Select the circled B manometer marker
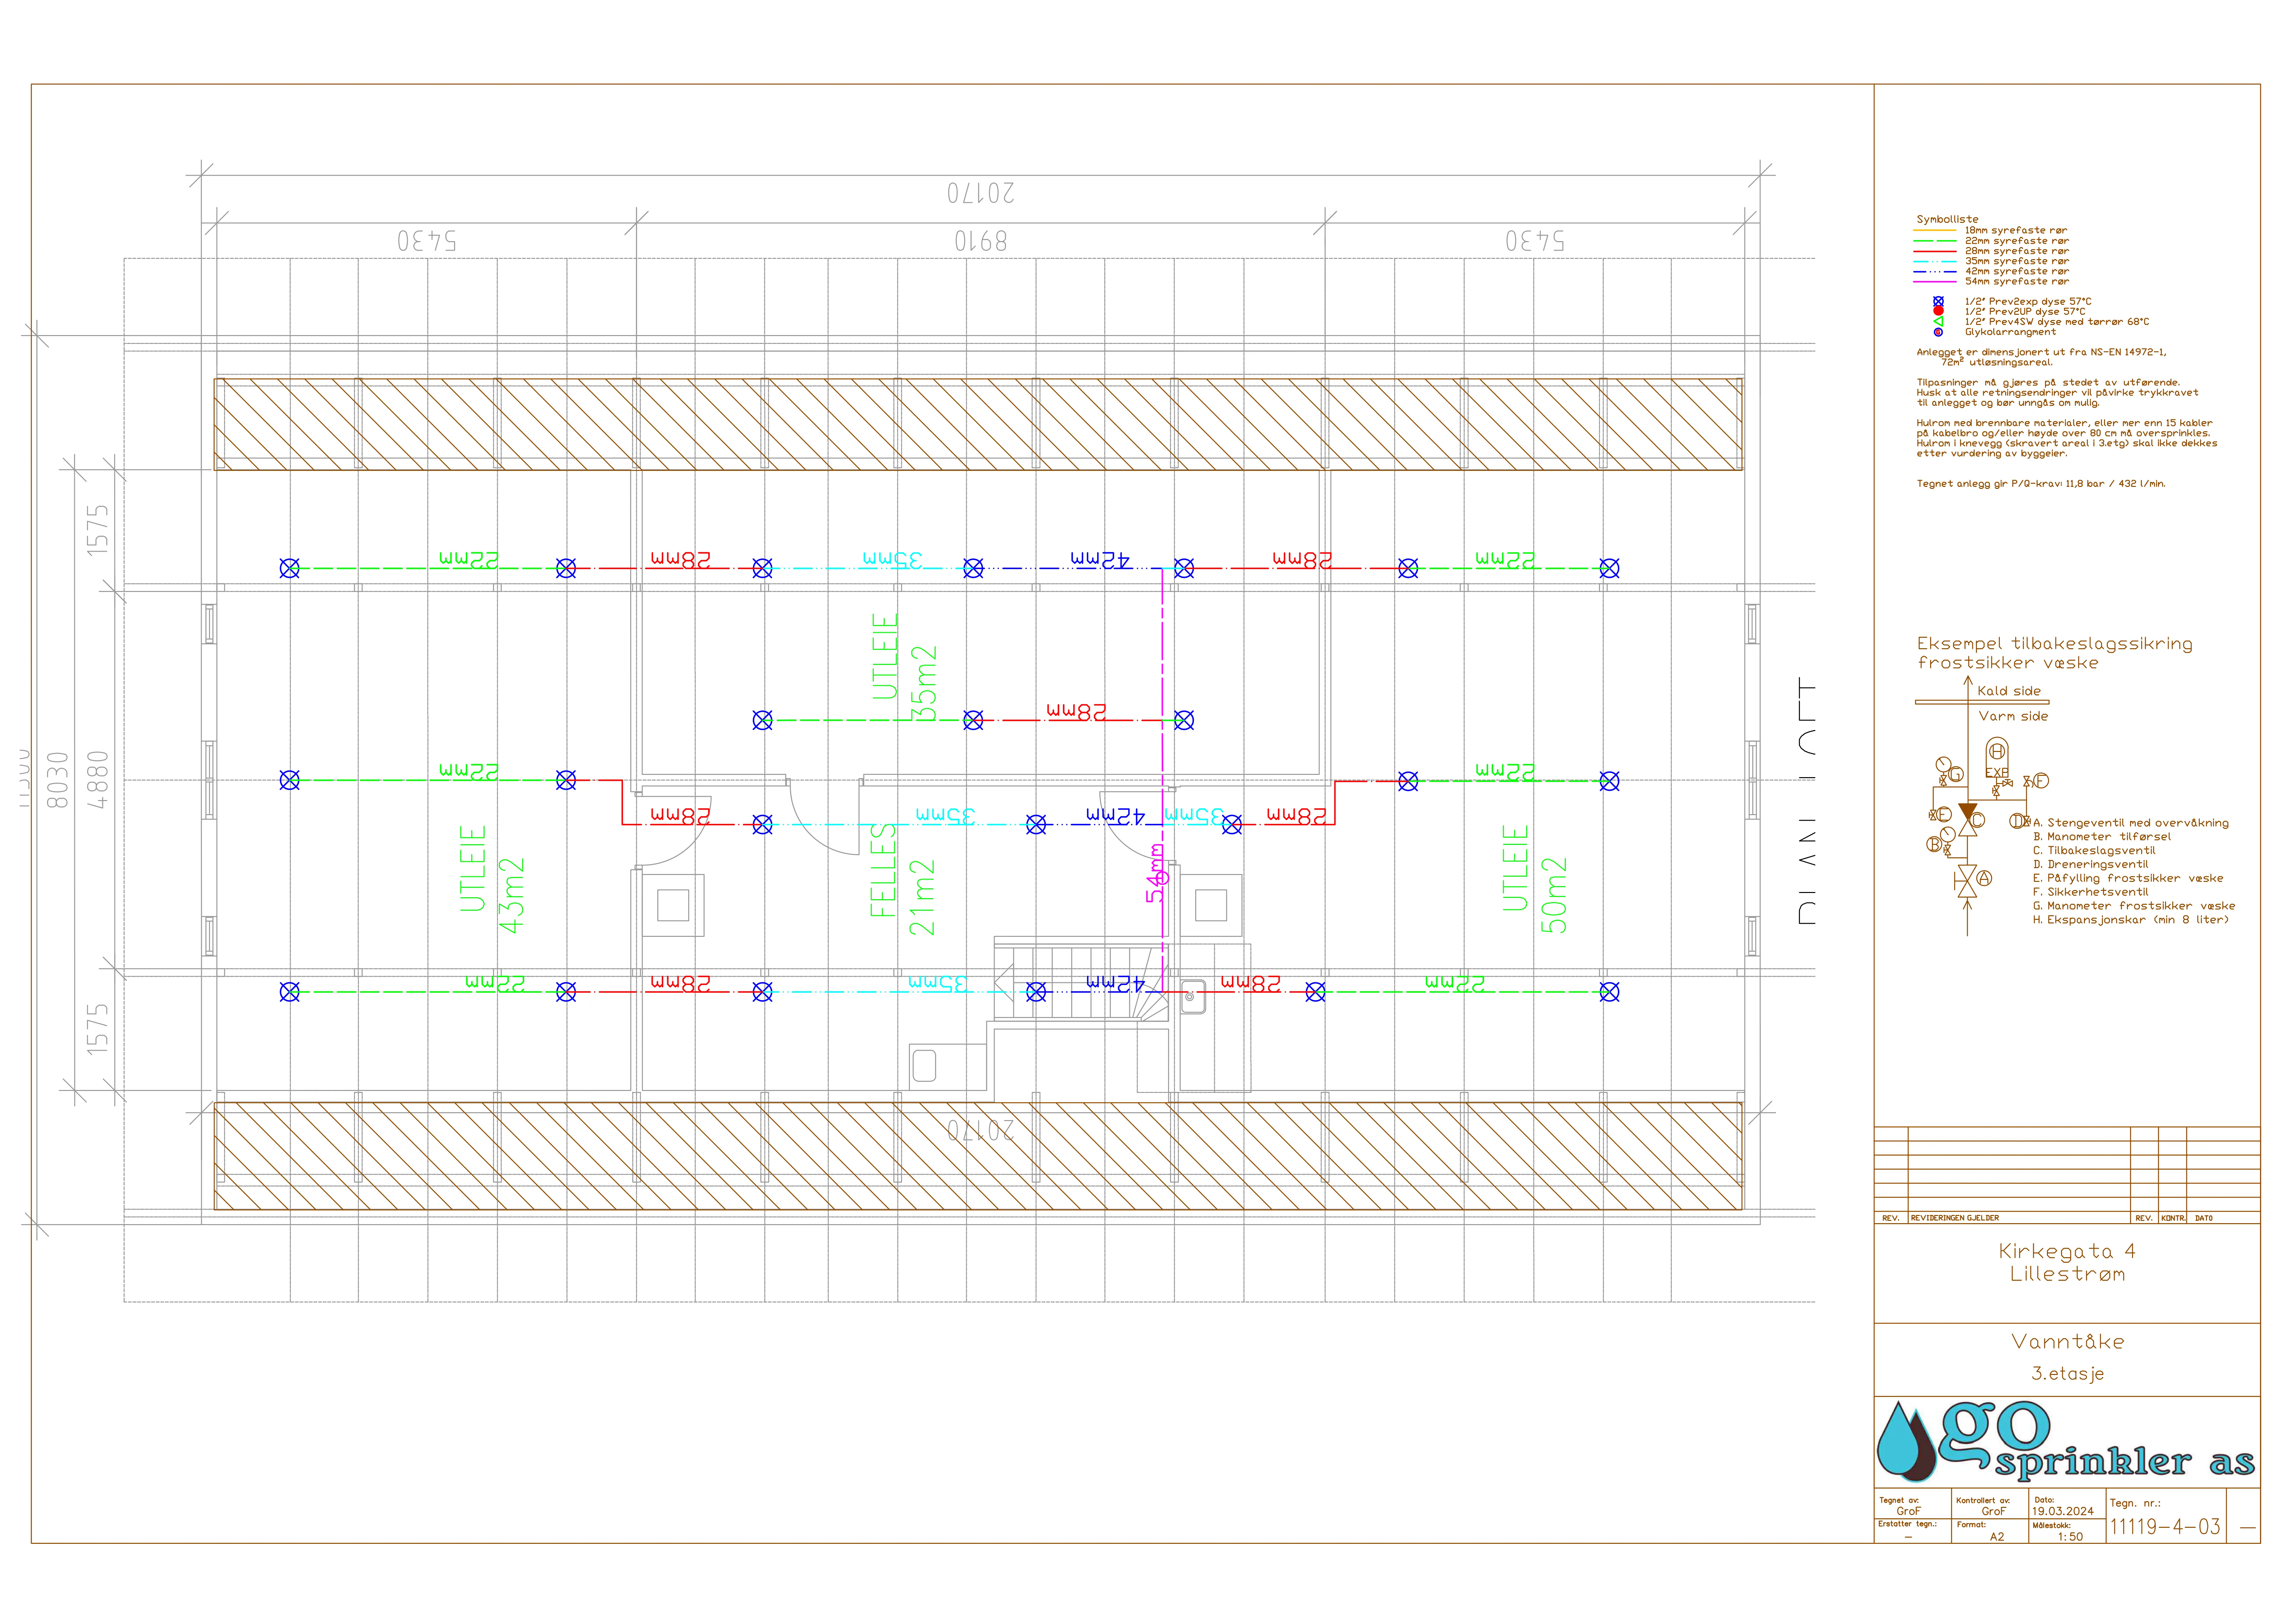The height and width of the screenshot is (1624, 2296). [x=1934, y=844]
